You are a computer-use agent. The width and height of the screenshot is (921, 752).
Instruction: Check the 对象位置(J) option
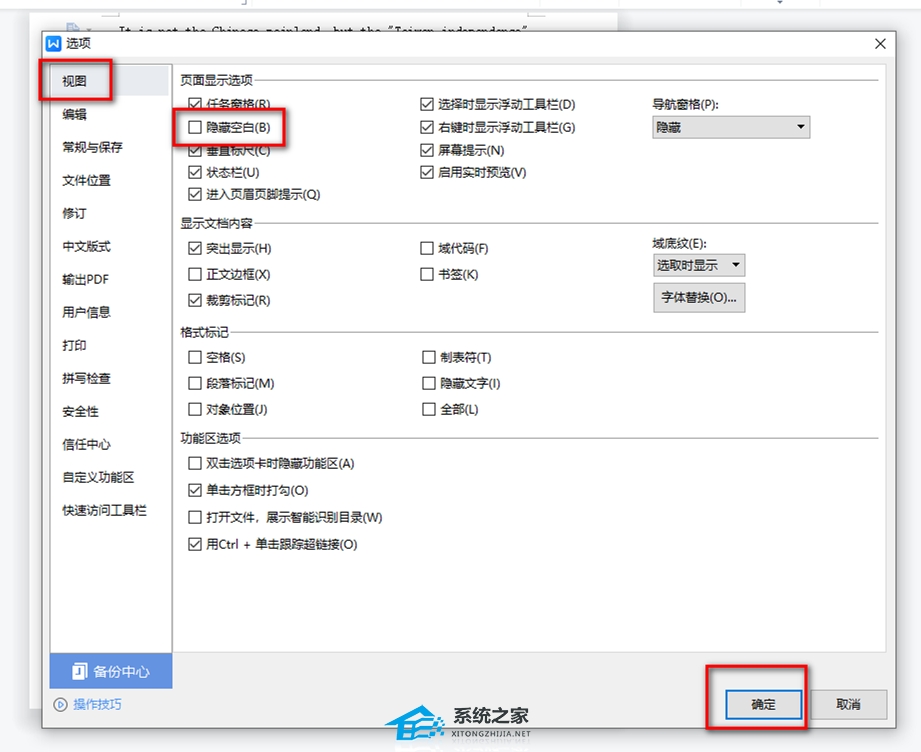click(x=194, y=409)
